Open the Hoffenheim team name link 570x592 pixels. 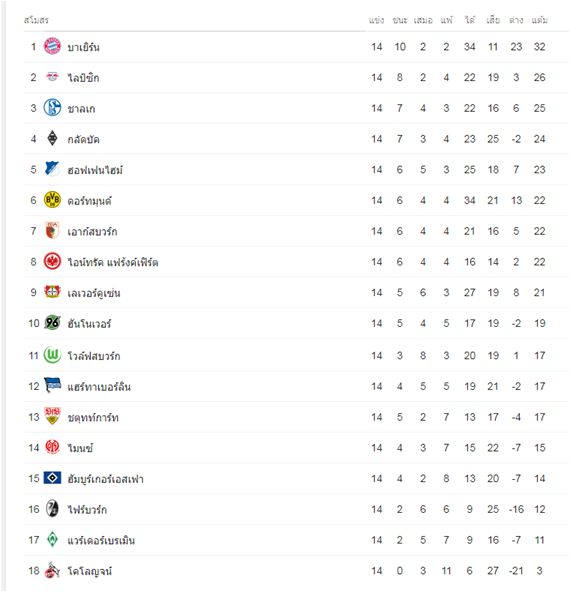tap(95, 170)
